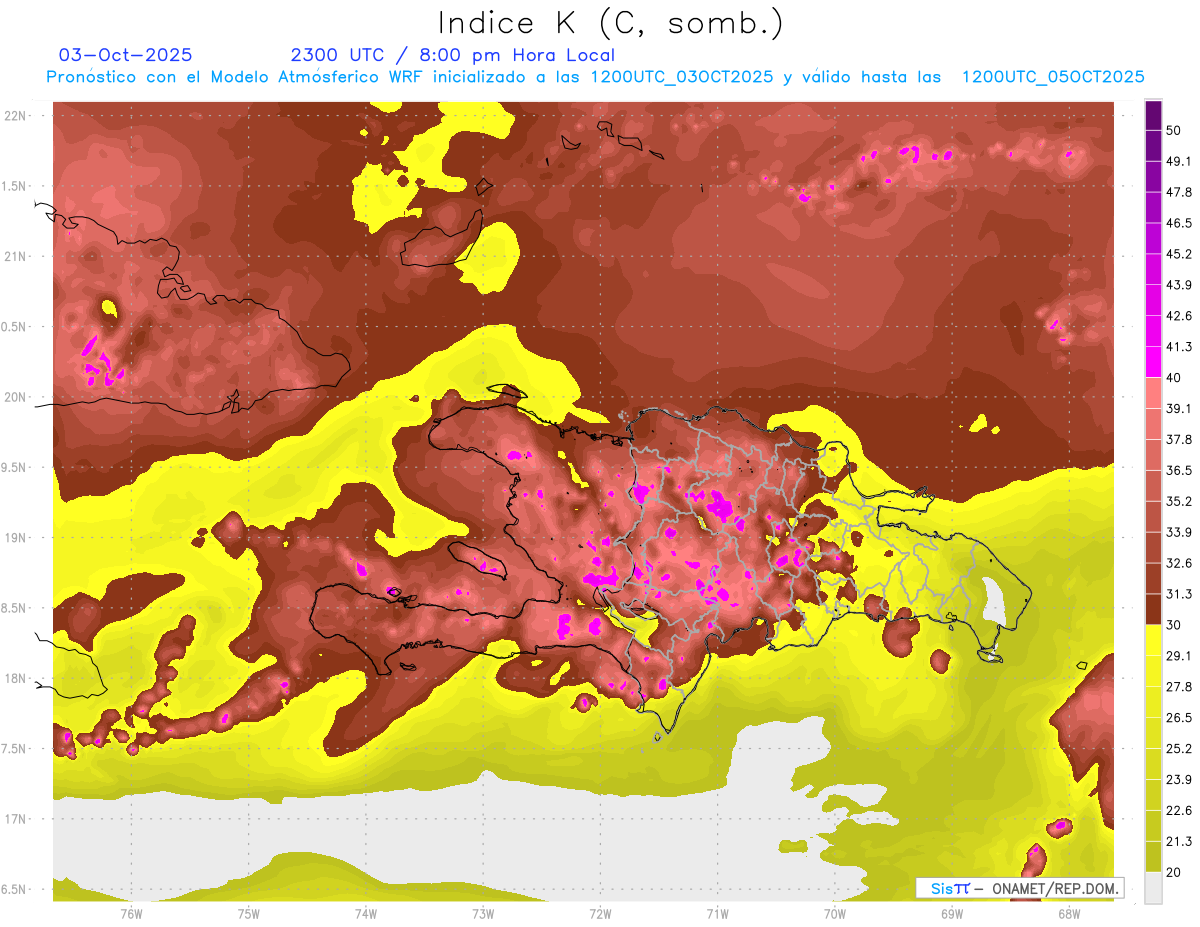1200x927 pixels.
Task: Click the dark purple 50 color swatch
Action: pos(1153,116)
